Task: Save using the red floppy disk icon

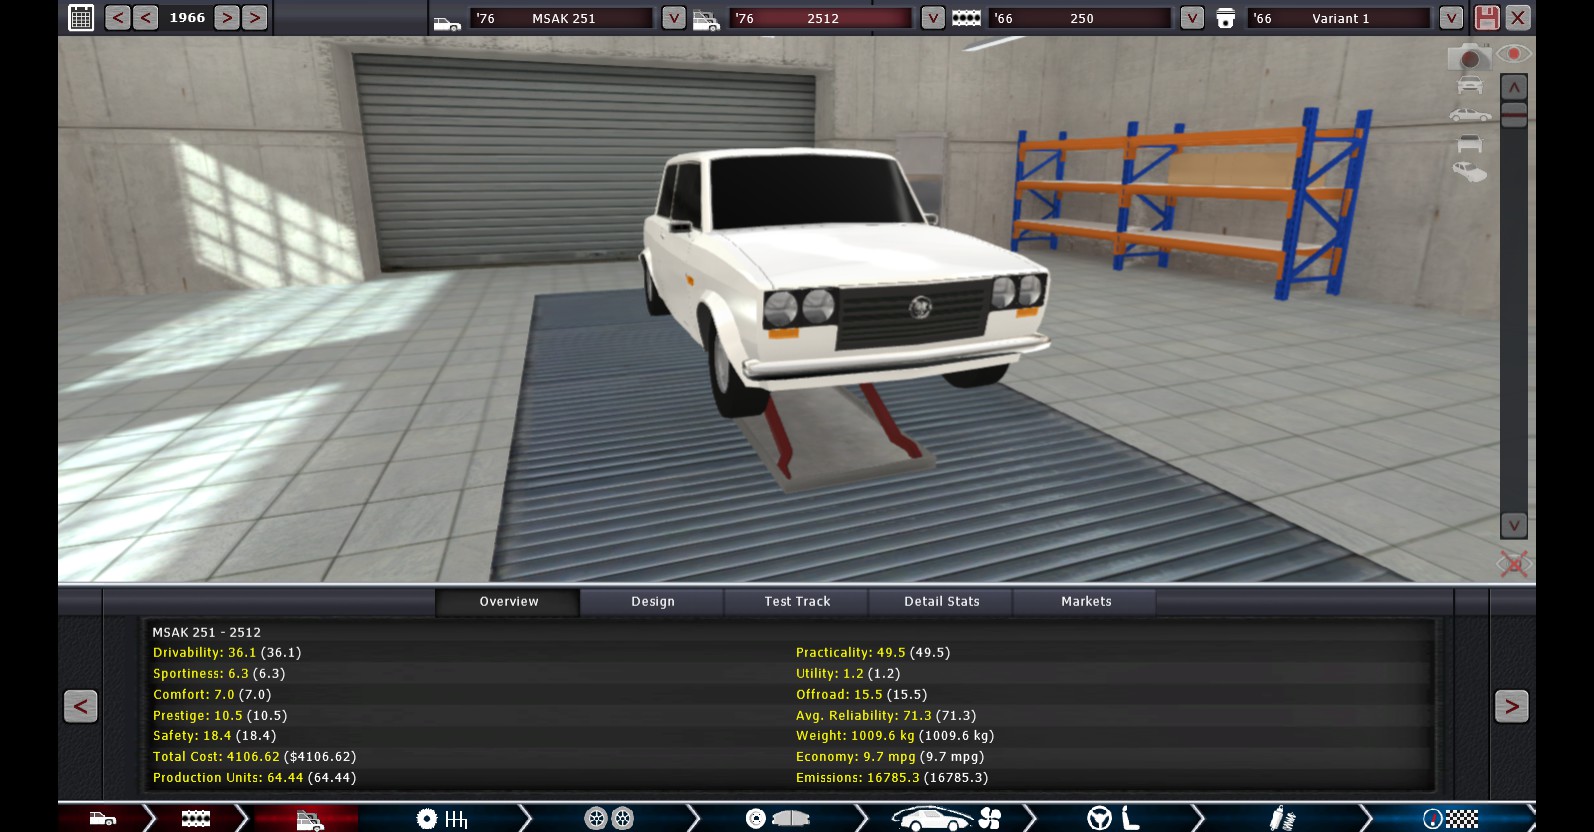Action: tap(1487, 18)
